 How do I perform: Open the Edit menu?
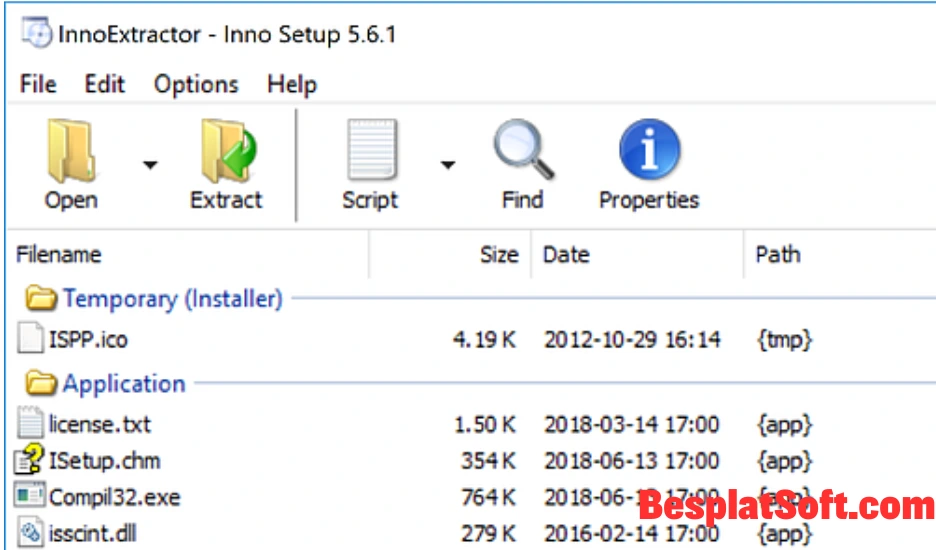105,84
